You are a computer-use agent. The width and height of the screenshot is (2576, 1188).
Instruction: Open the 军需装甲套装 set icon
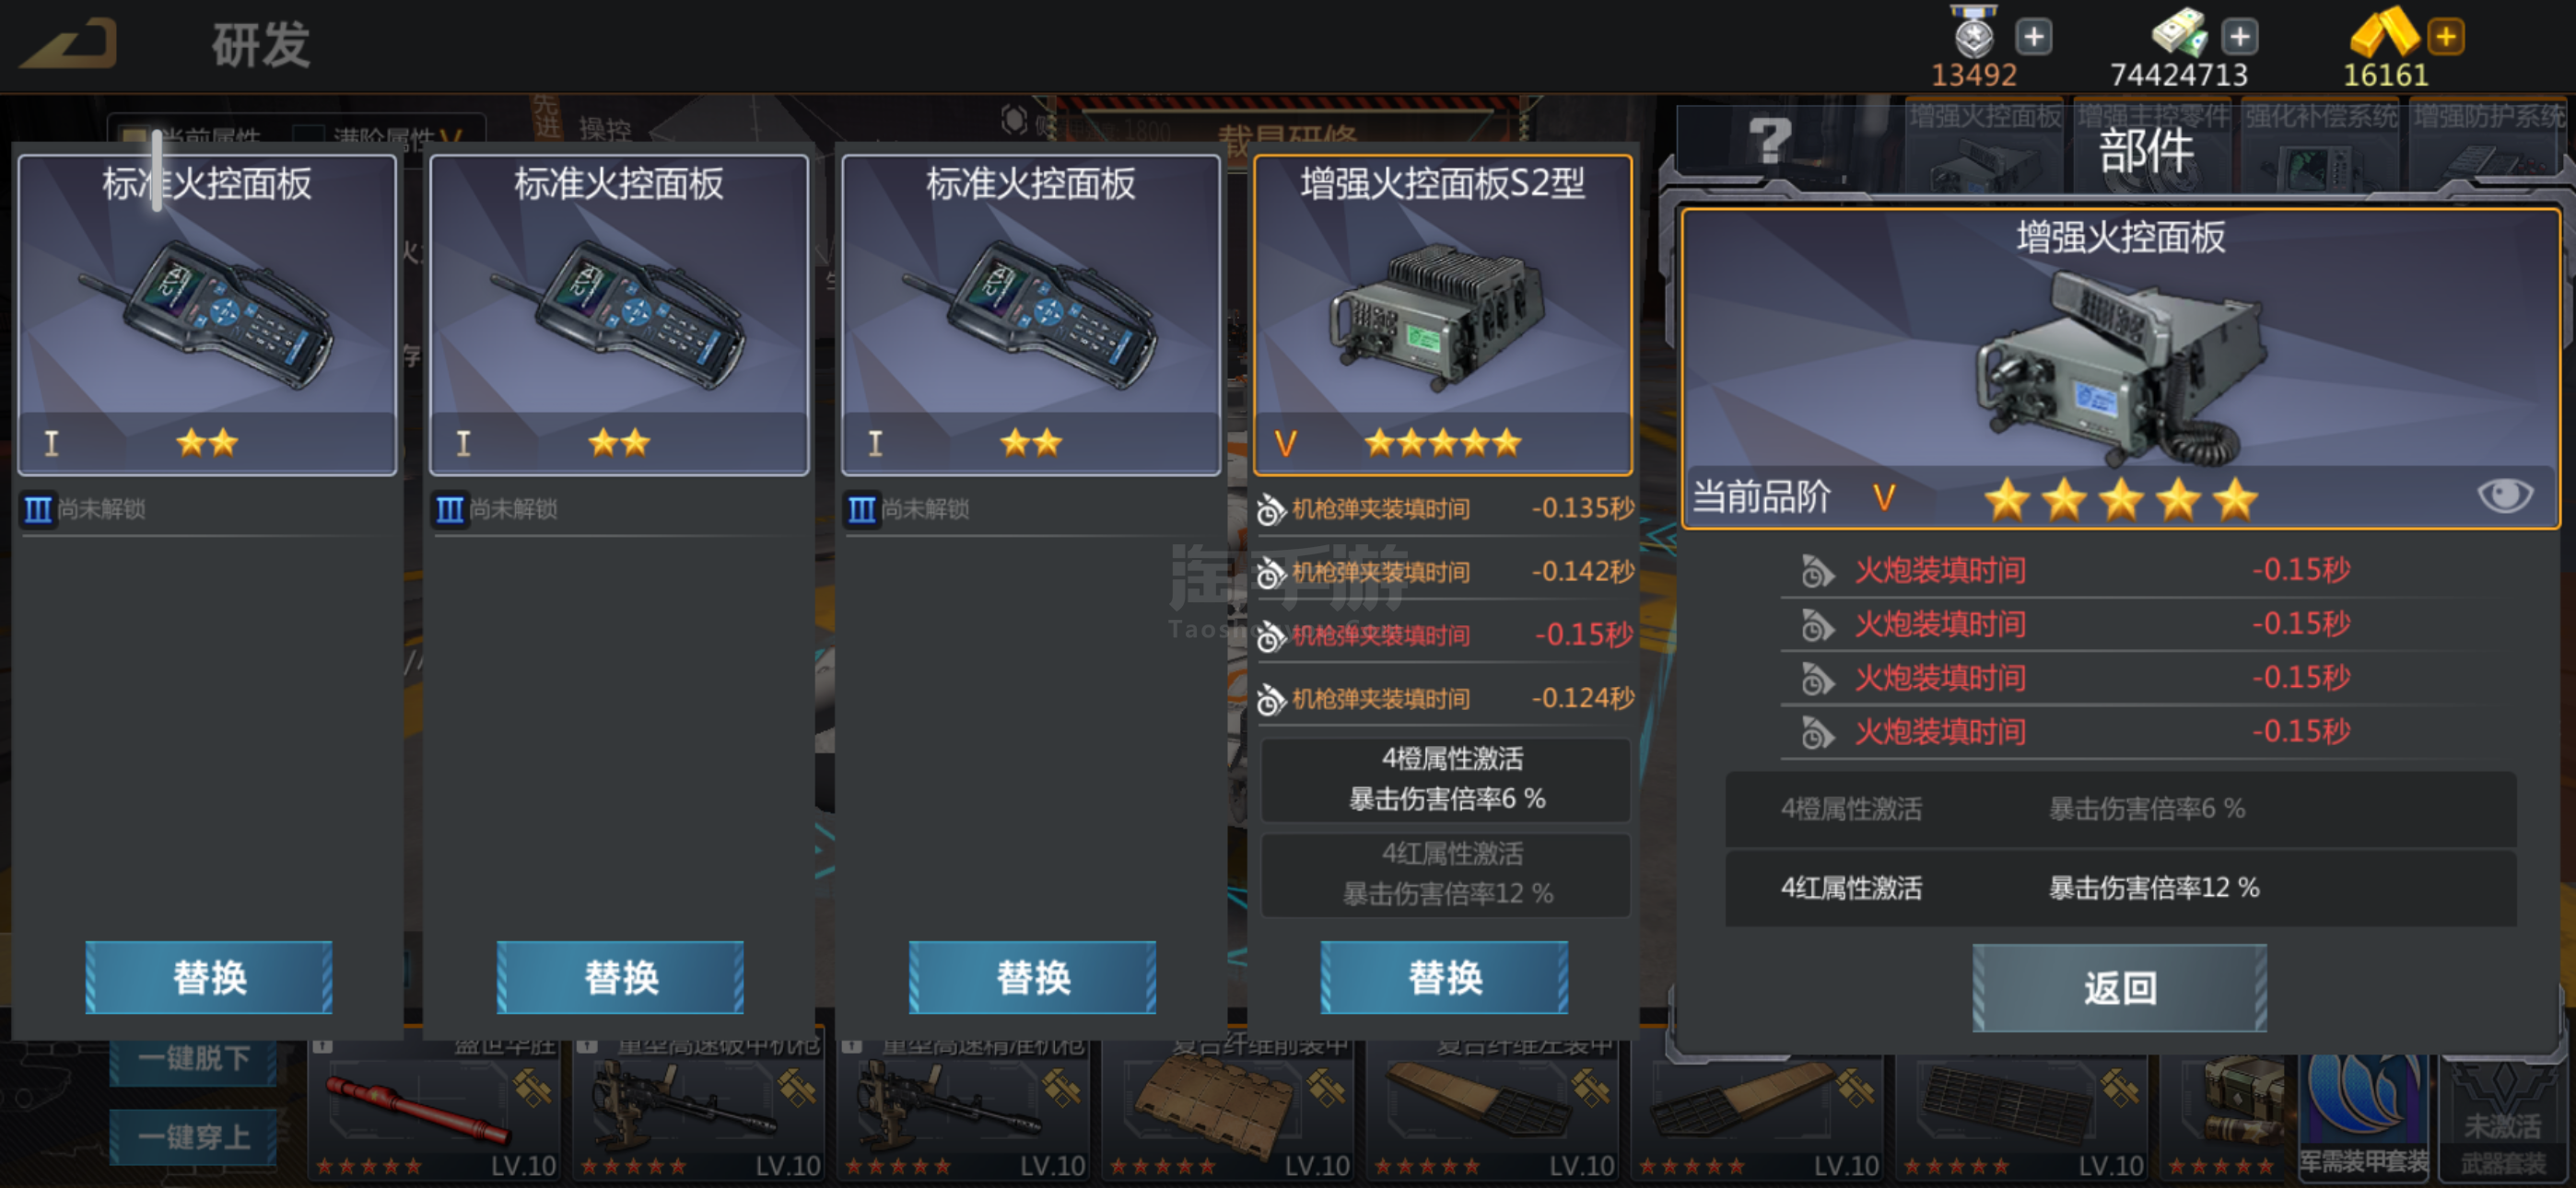pos(2363,1113)
